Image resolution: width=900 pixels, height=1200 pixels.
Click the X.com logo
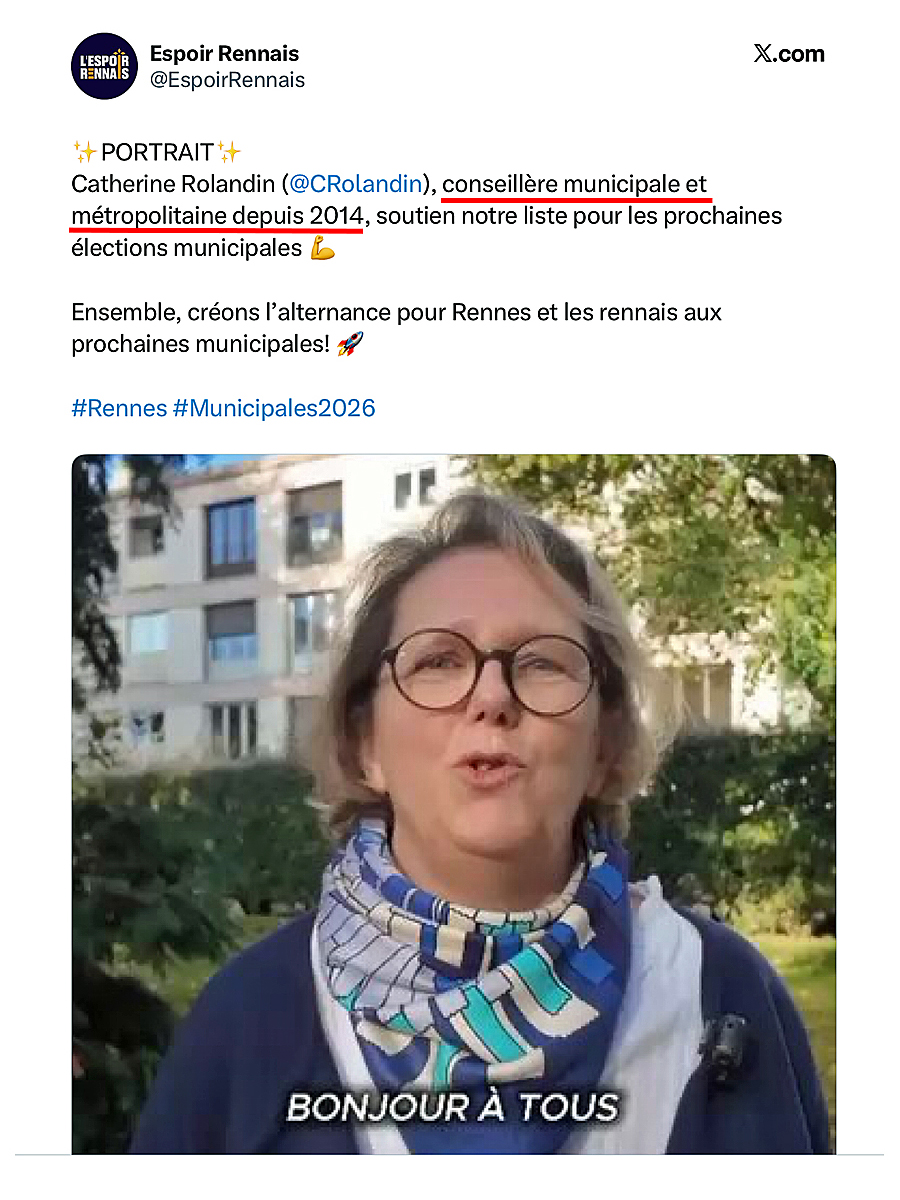[789, 54]
